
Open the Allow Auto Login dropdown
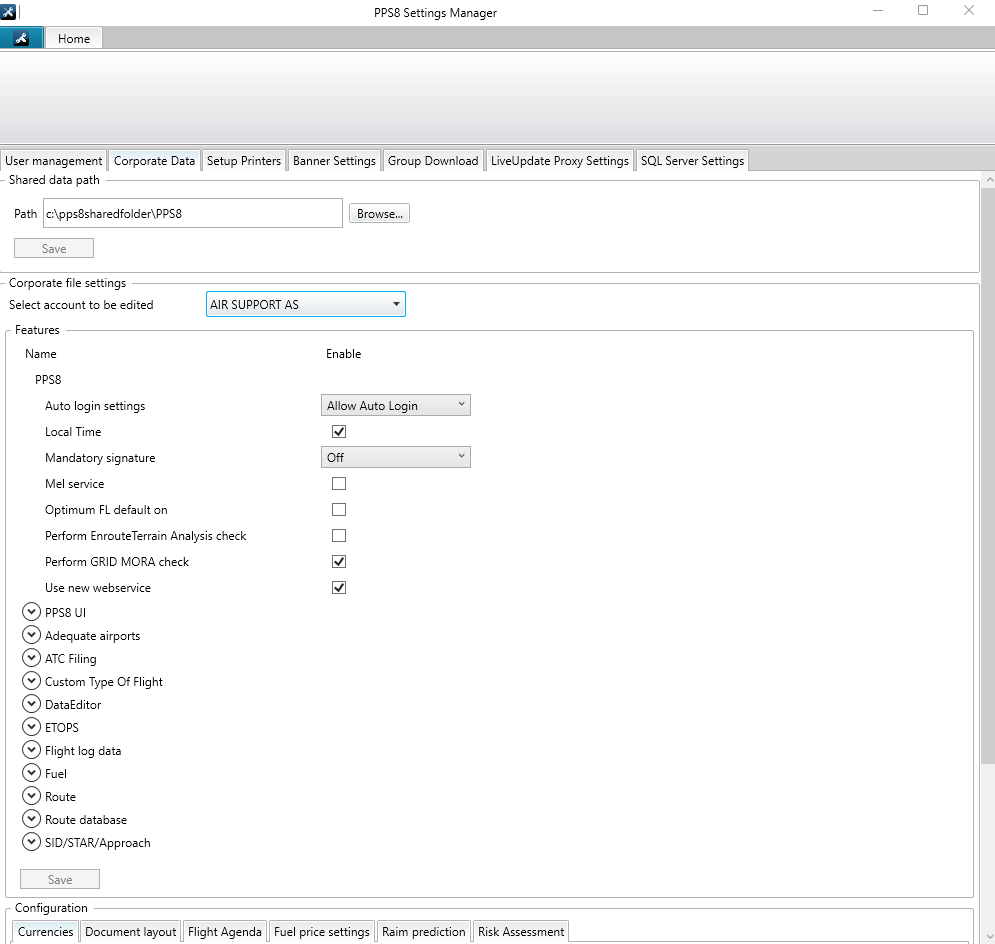[396, 405]
